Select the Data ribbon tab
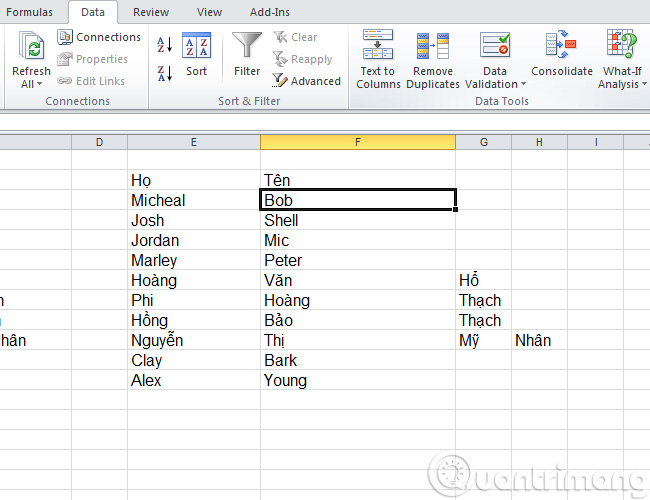This screenshot has width=650, height=500. (x=93, y=12)
